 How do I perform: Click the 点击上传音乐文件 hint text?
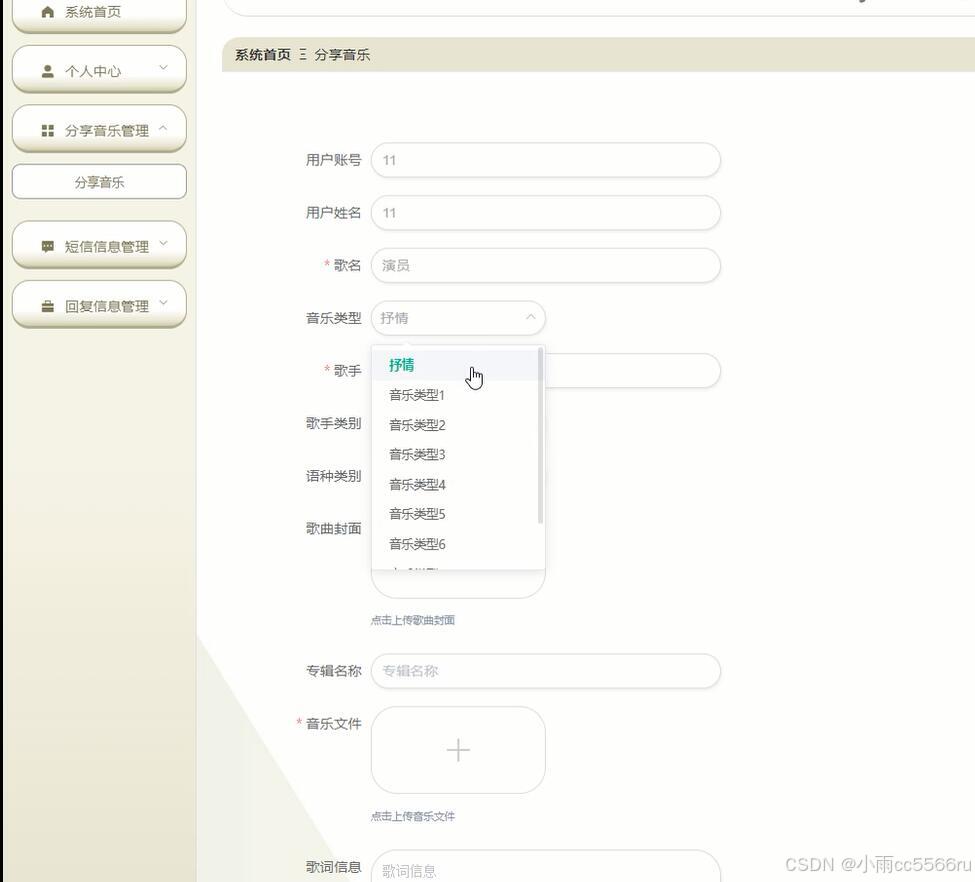point(413,816)
